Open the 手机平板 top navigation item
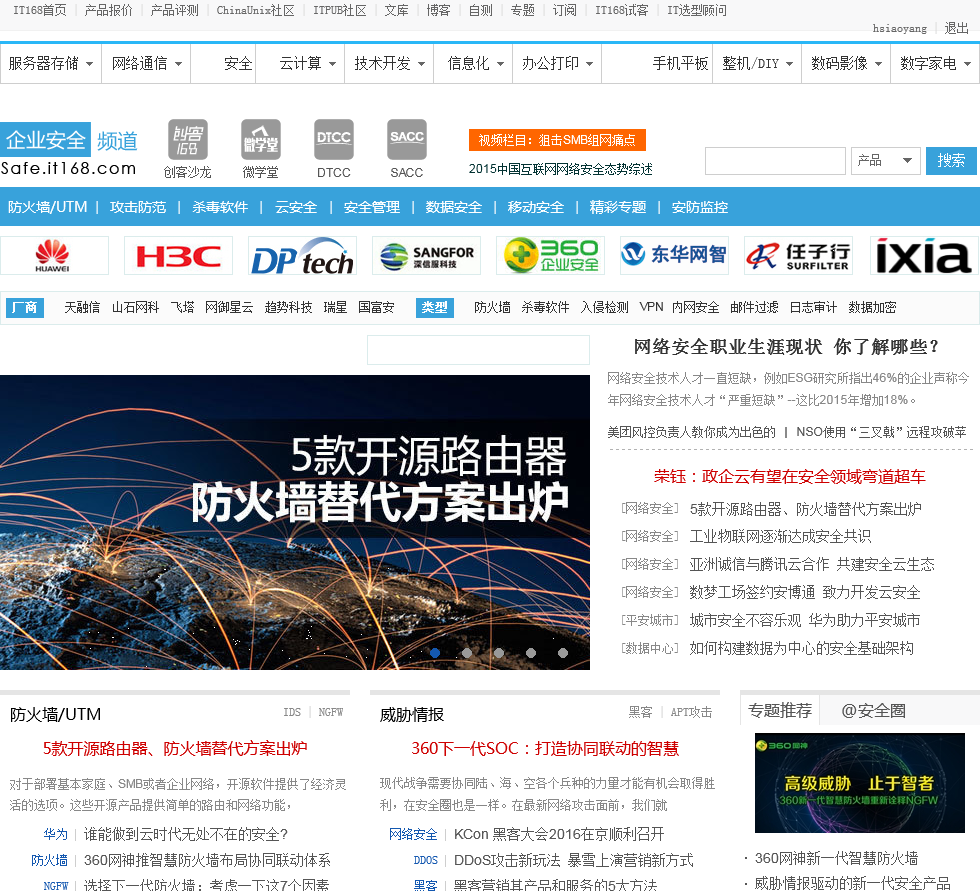Viewport: 980px width, 891px height. 680,63
